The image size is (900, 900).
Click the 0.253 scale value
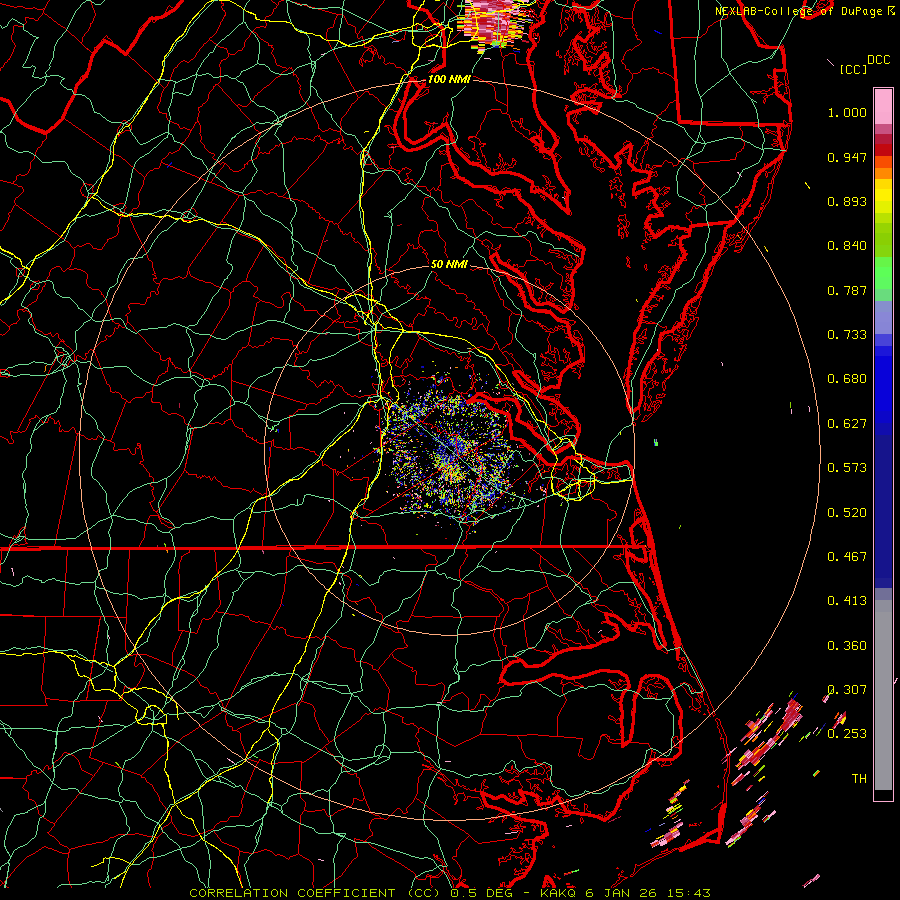pyautogui.click(x=847, y=734)
